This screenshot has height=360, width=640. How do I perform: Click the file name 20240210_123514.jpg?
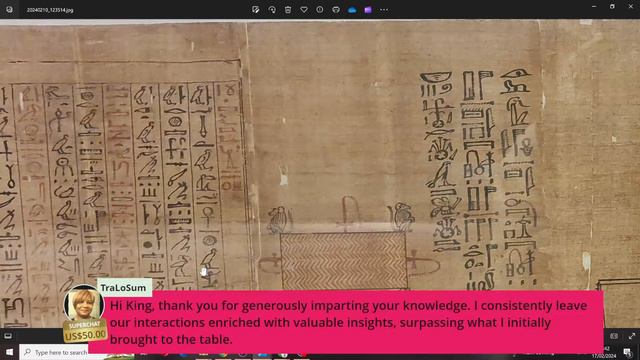(50, 10)
